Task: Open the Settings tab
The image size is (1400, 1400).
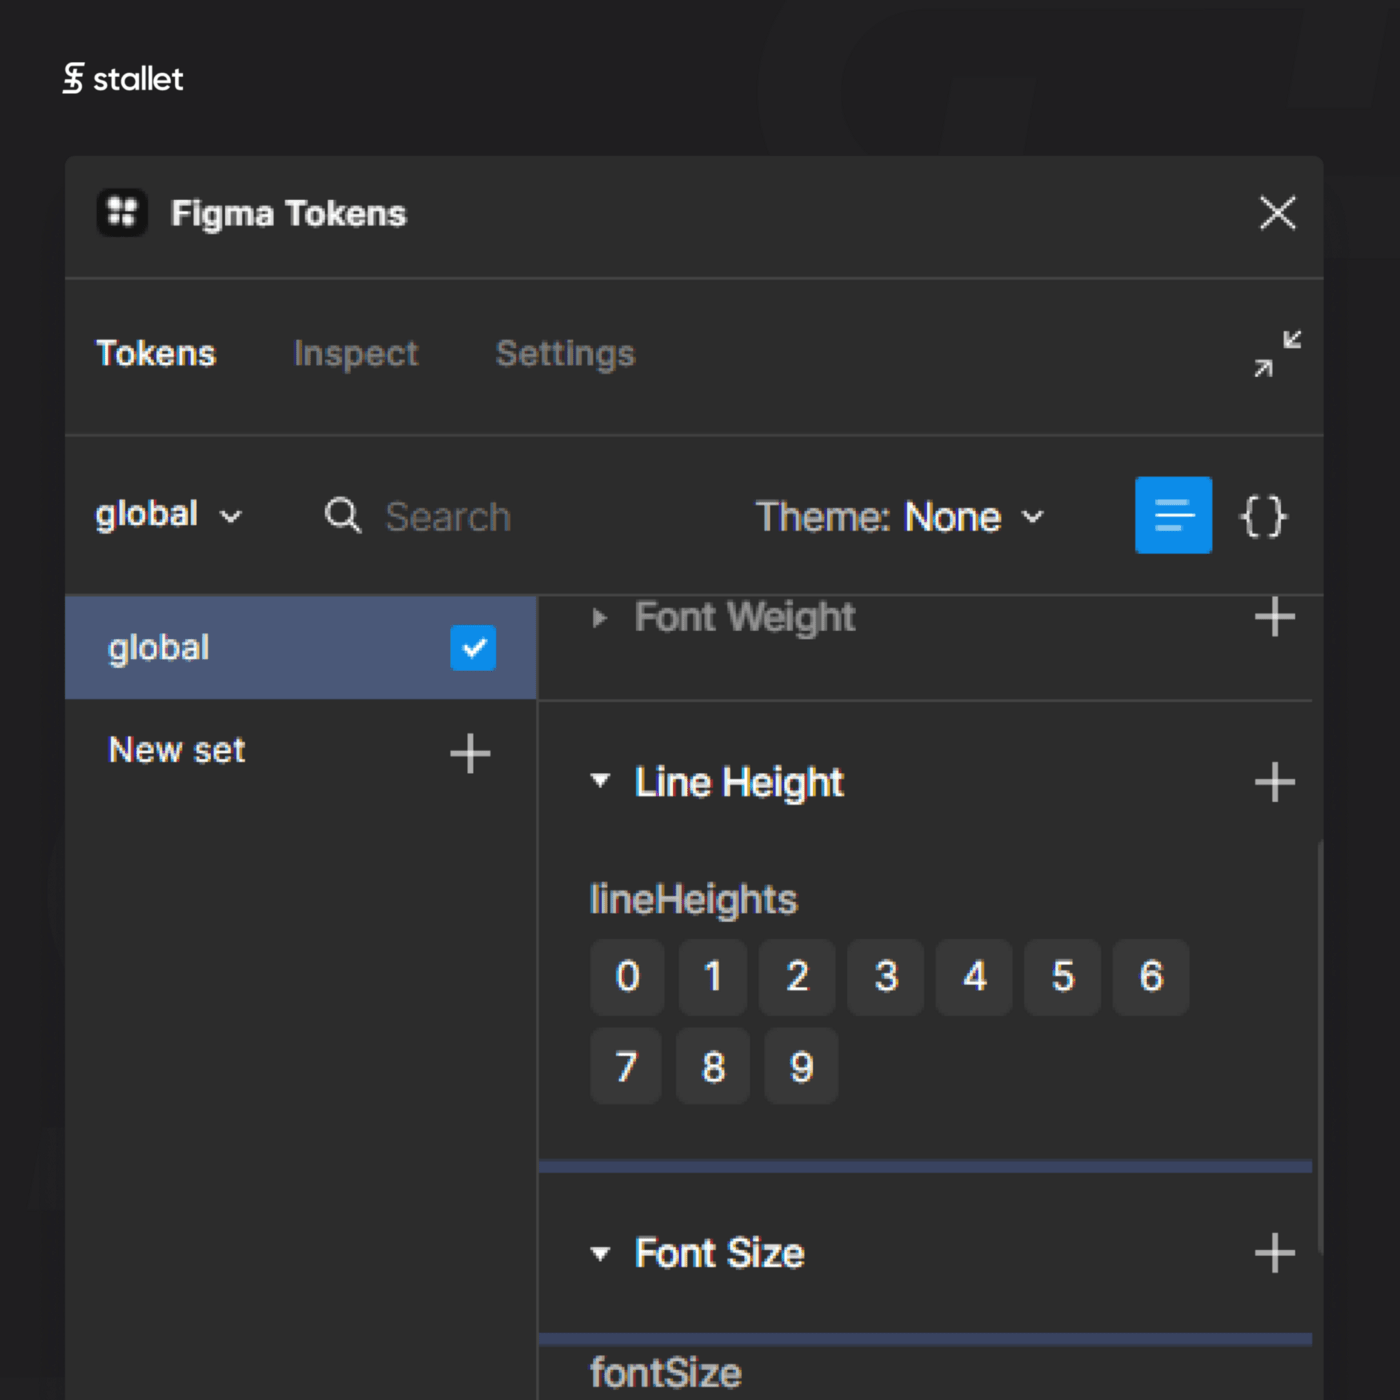Action: 565,354
